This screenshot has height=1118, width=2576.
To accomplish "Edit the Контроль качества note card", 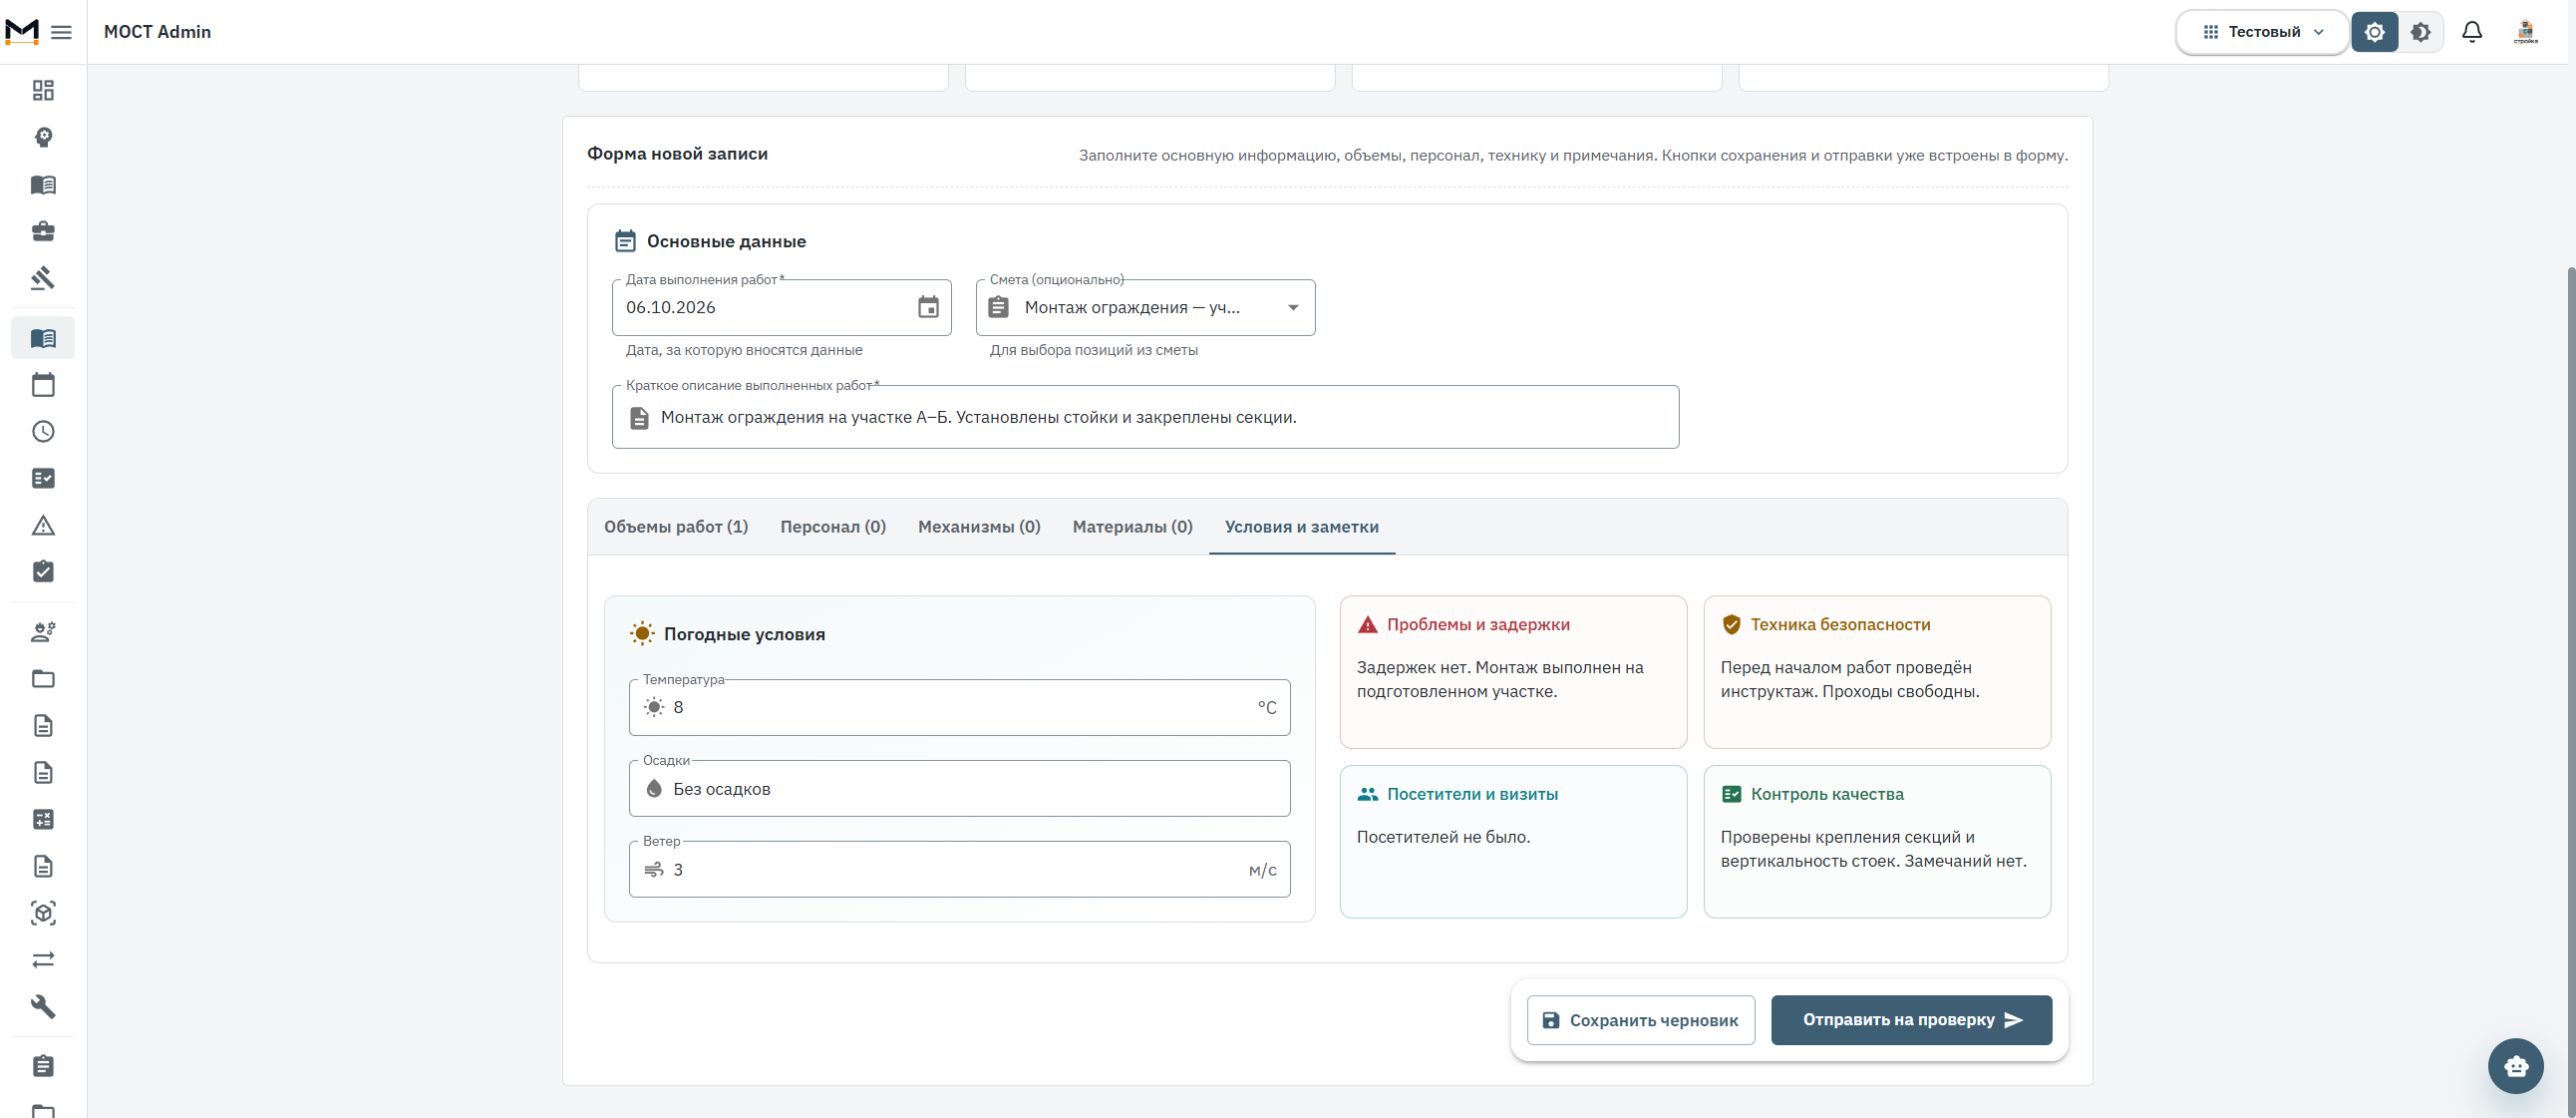I will pos(1877,842).
